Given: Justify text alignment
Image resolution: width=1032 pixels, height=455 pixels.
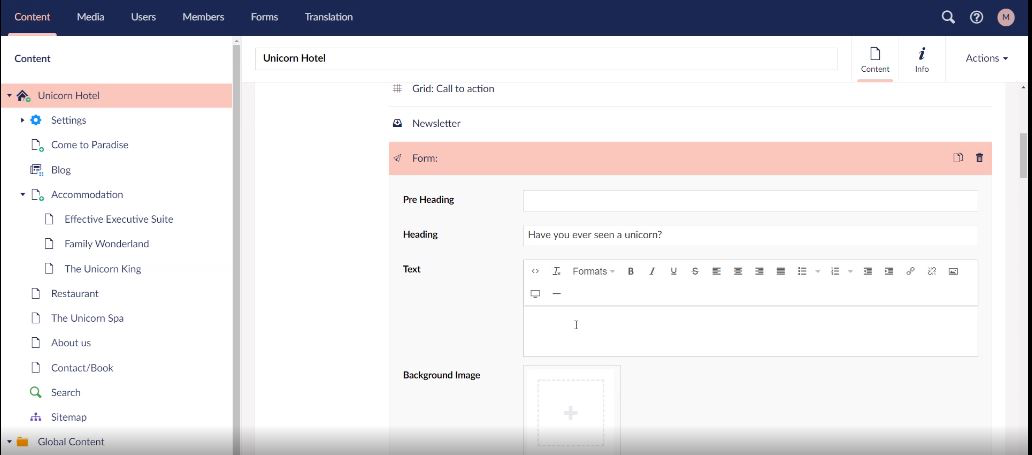Looking at the screenshot, I should click(781, 271).
